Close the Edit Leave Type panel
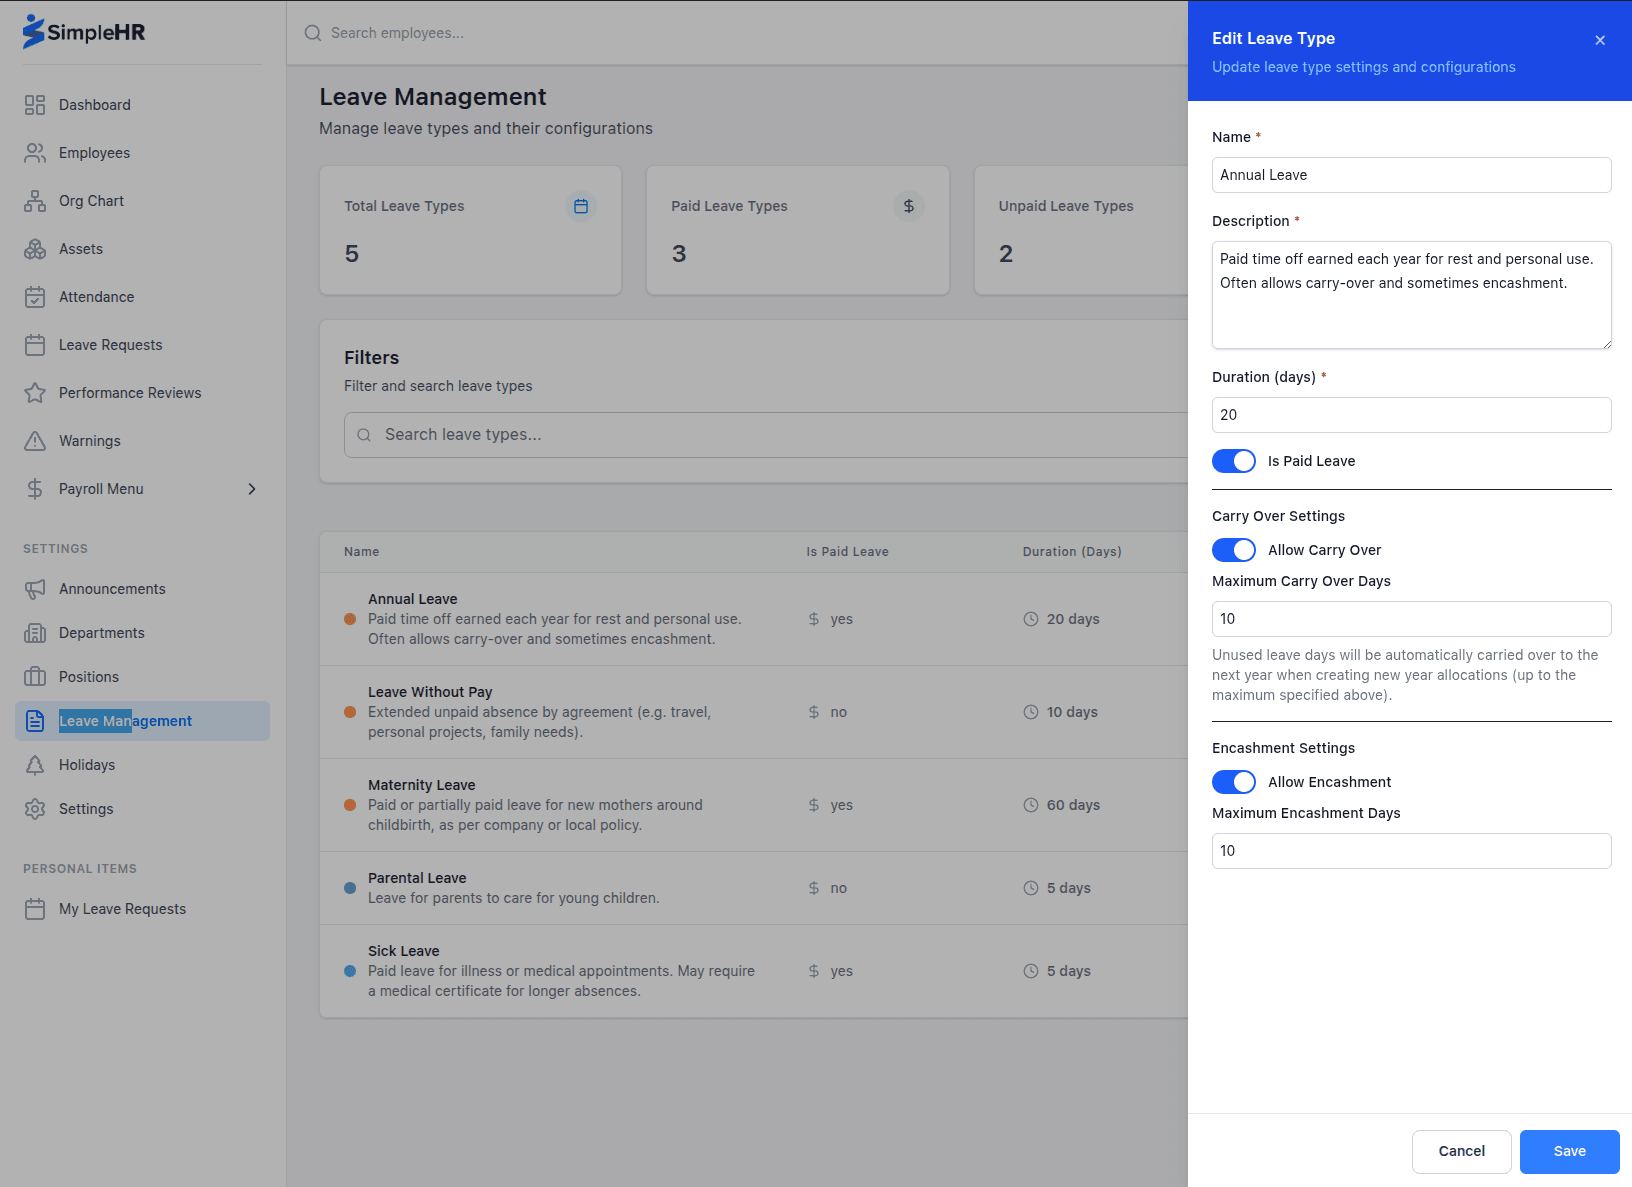 click(x=1599, y=40)
